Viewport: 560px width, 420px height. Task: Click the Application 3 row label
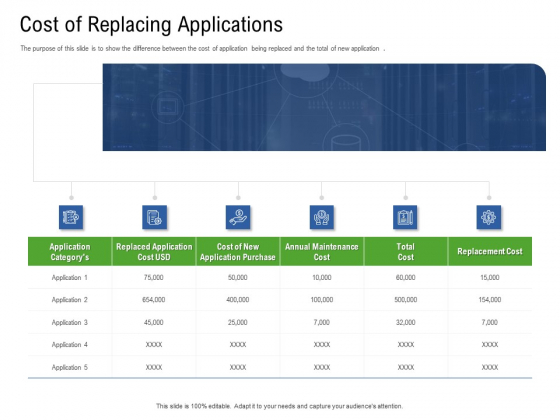(70, 322)
